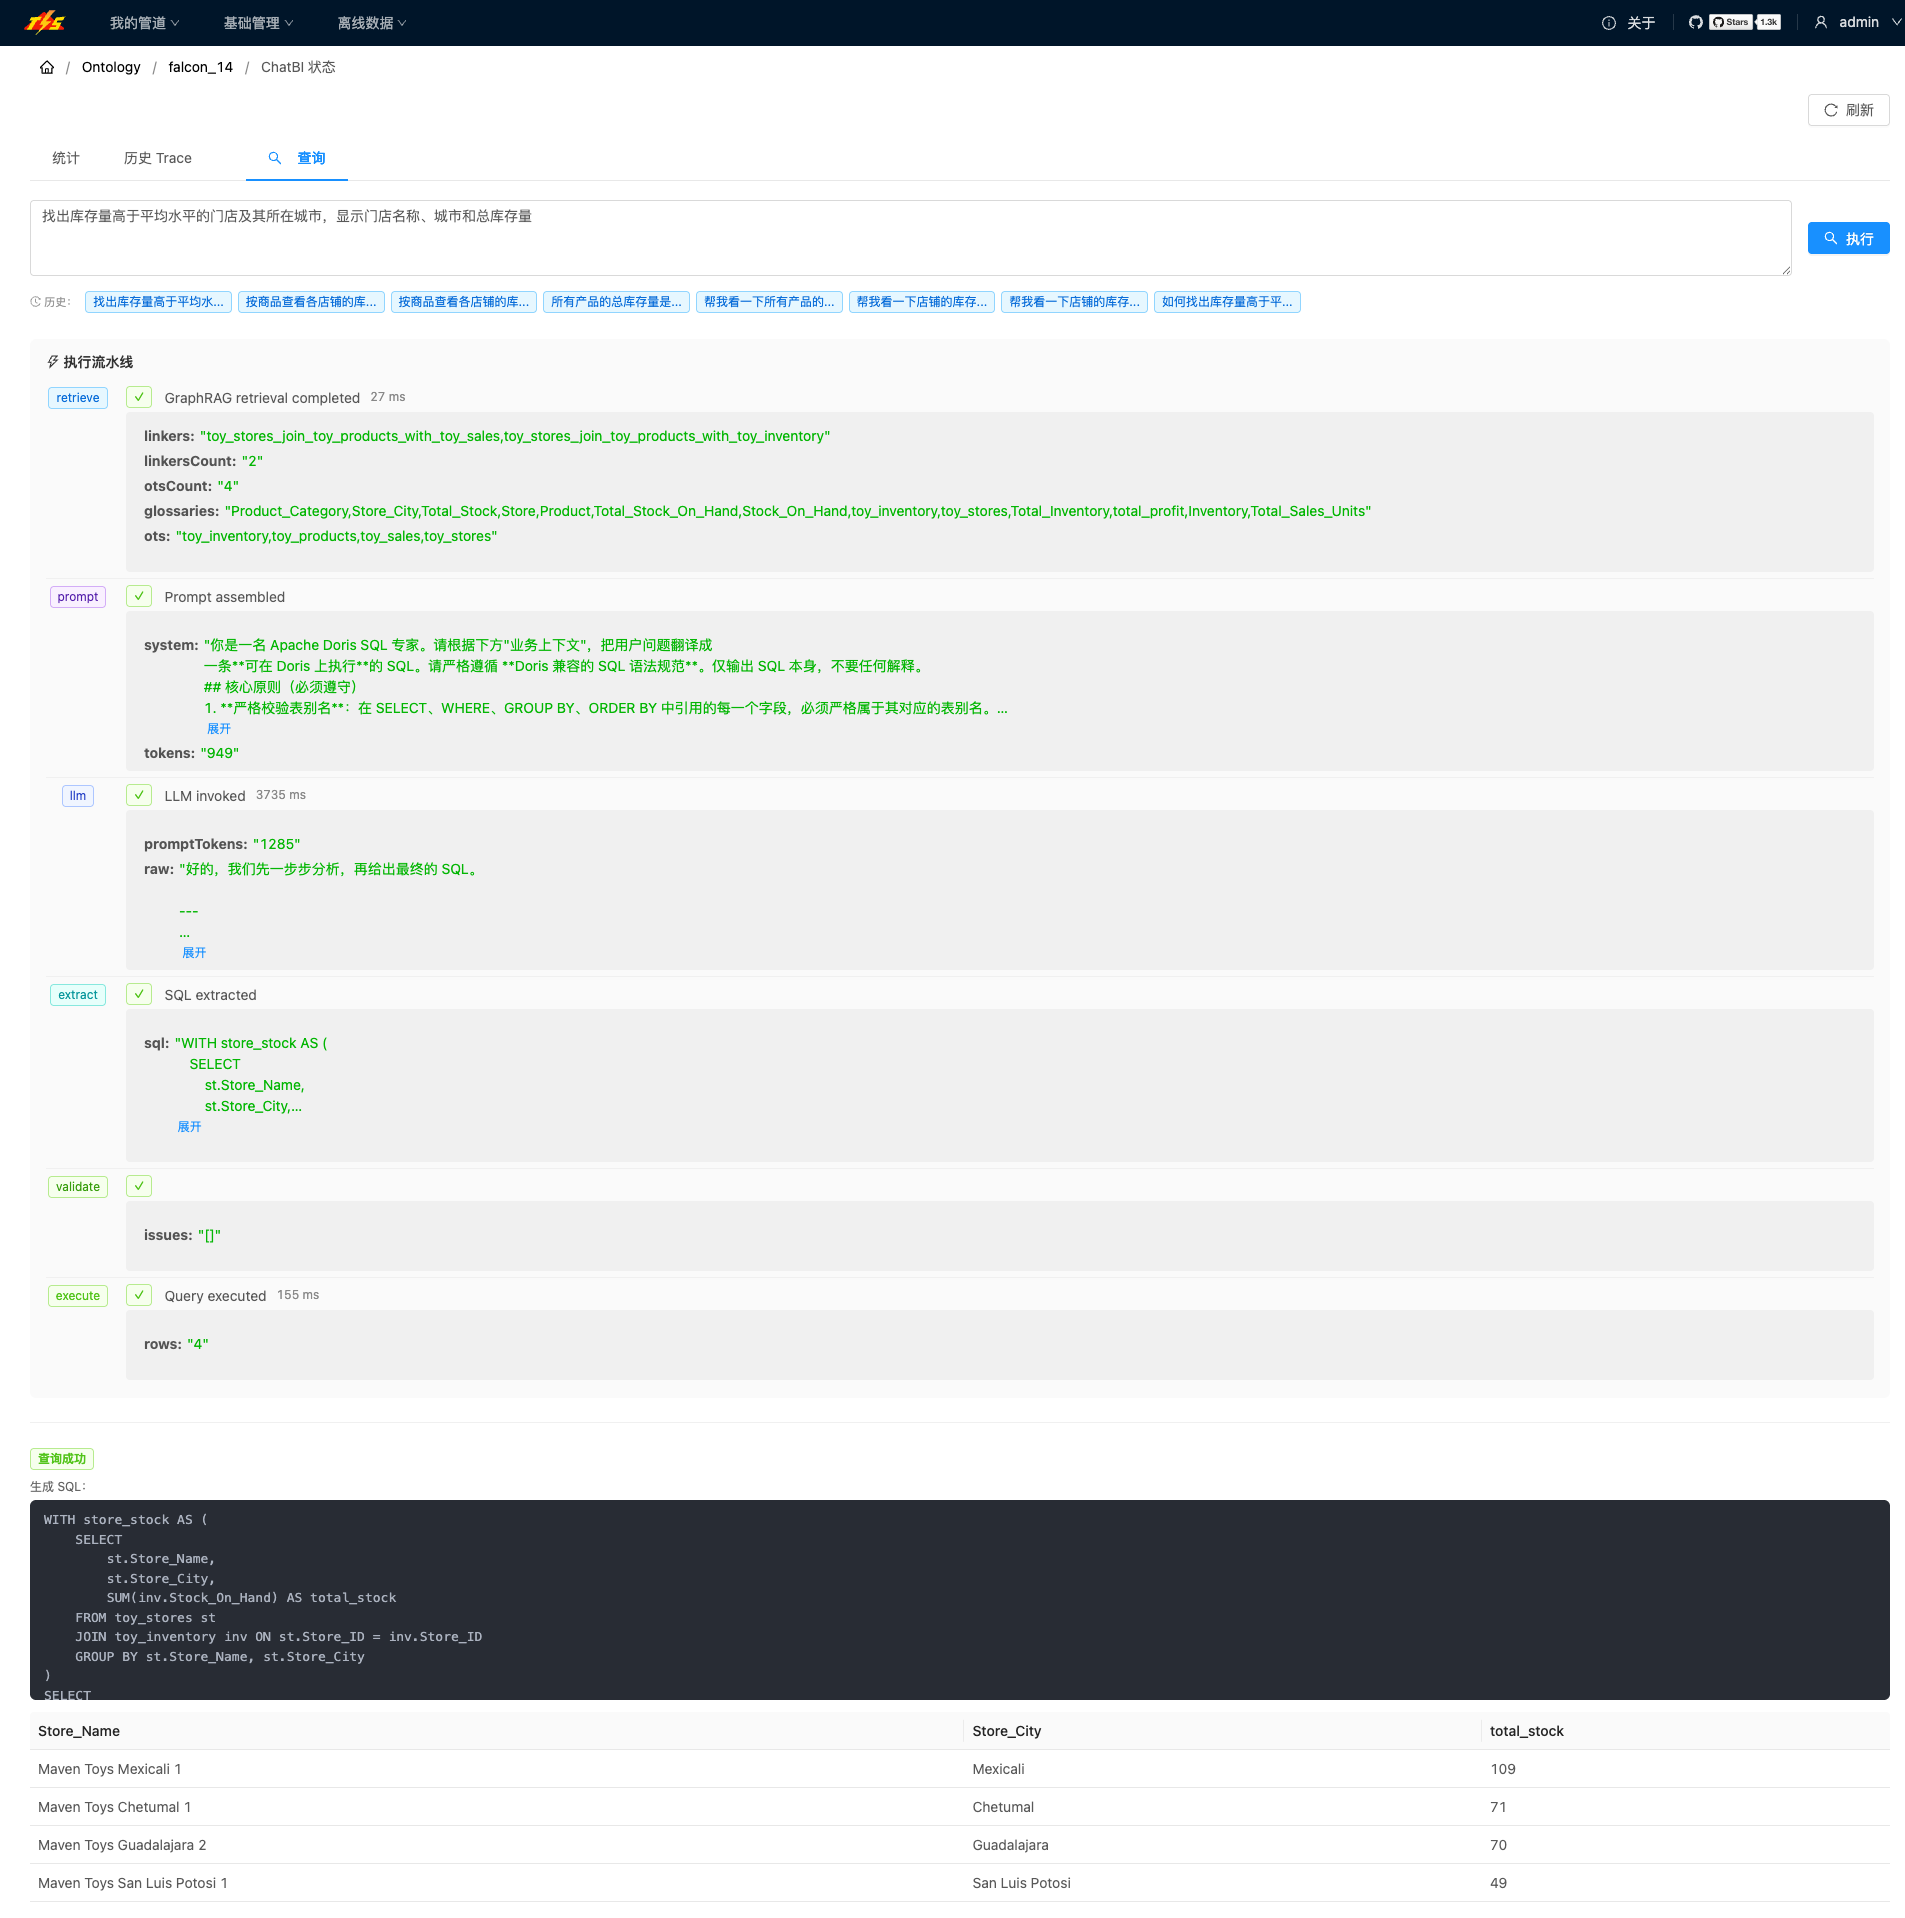Click the GitHub logo icon

click(1696, 22)
